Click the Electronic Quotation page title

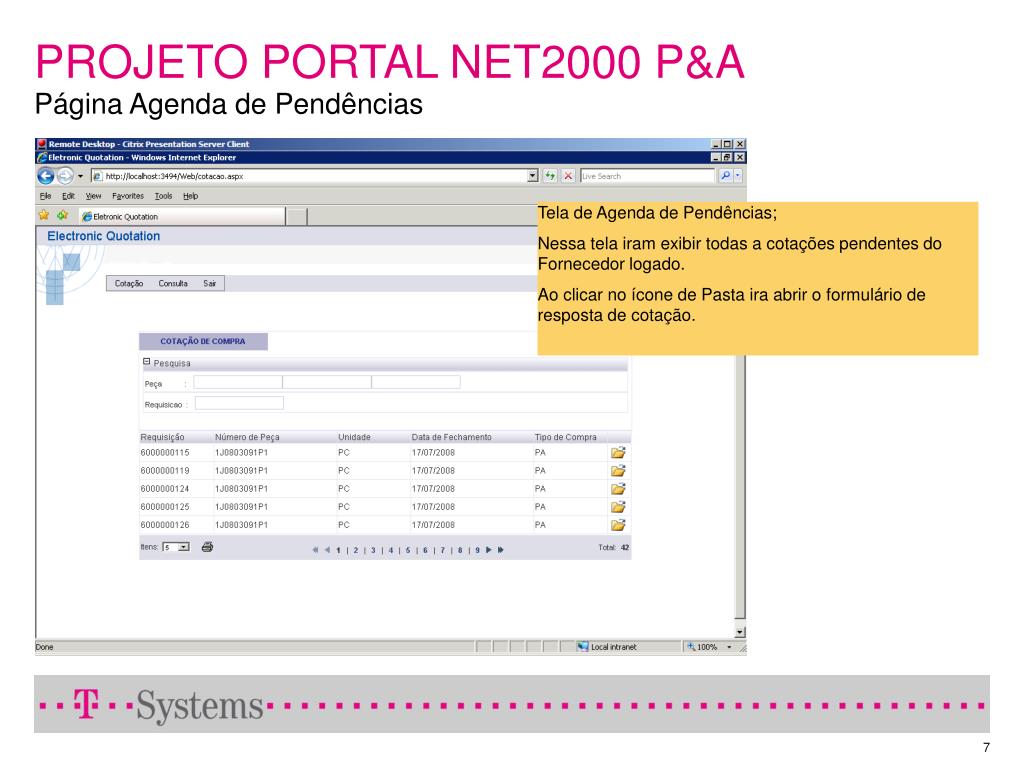(x=103, y=236)
